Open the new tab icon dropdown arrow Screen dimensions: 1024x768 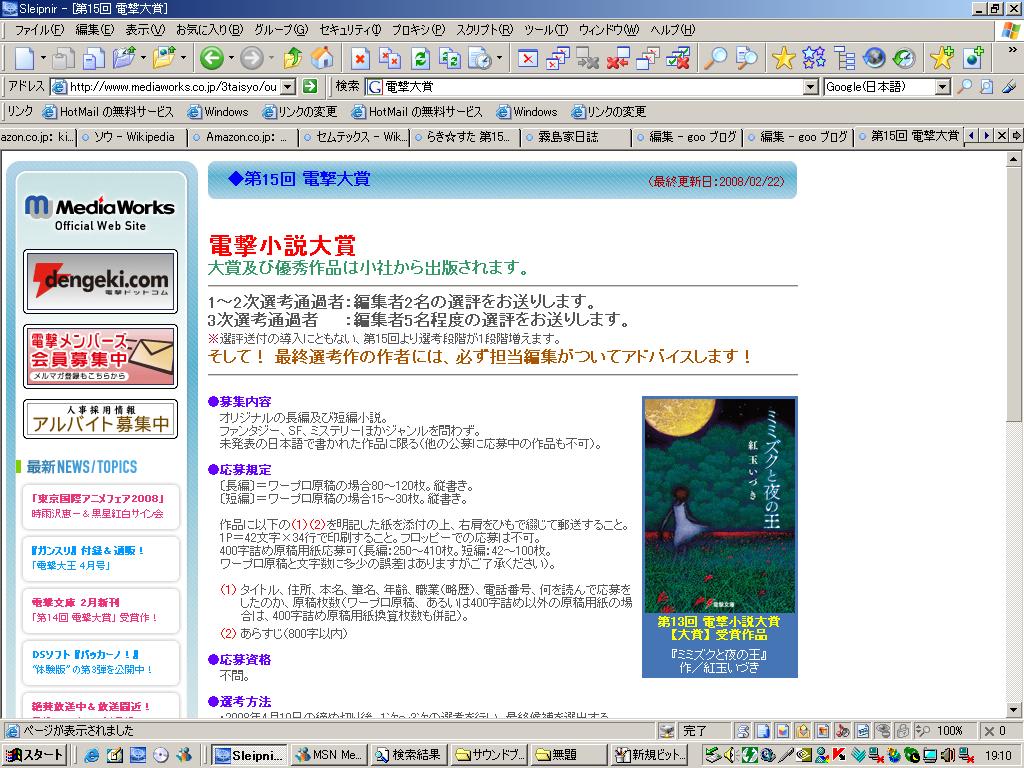tap(43, 58)
